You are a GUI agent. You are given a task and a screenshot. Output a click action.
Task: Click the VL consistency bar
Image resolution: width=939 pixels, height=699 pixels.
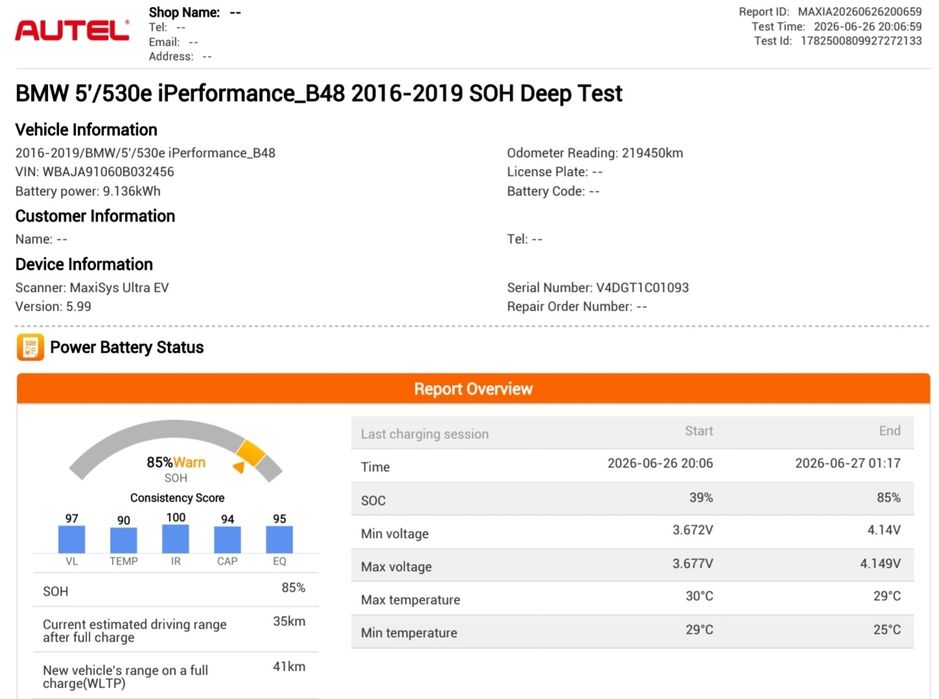coord(71,539)
